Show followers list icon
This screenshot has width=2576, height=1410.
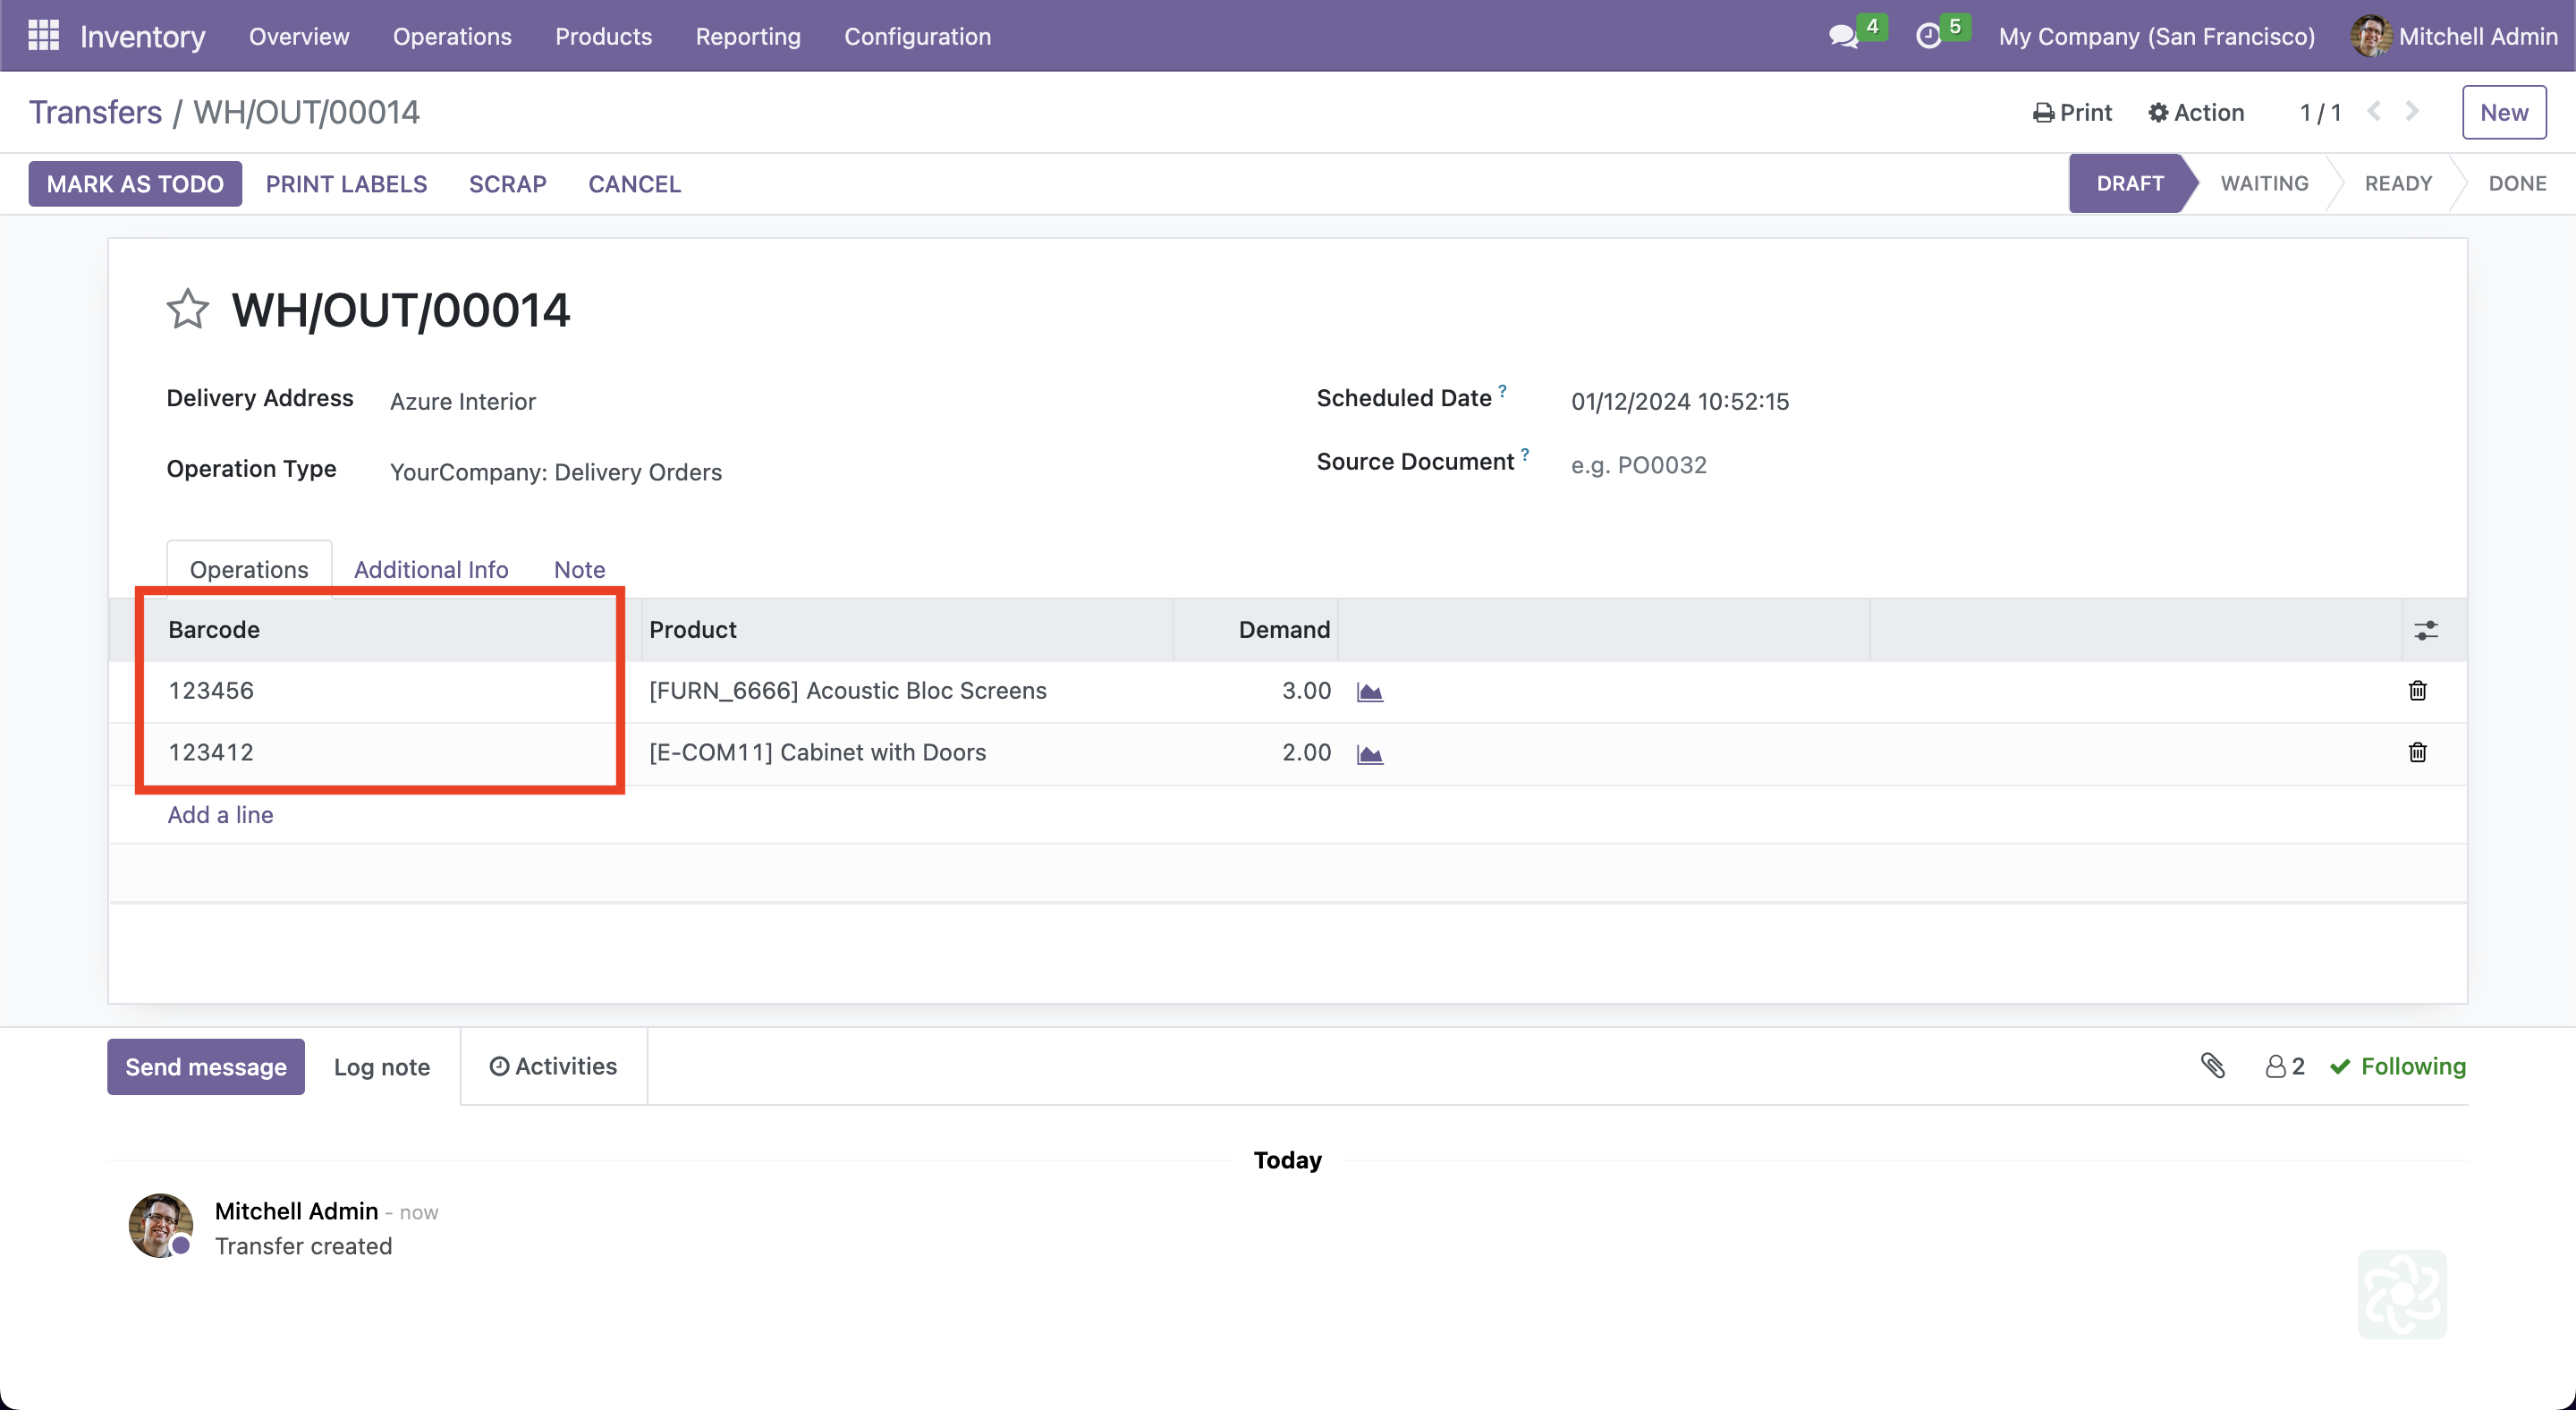pyautogui.click(x=2284, y=1067)
